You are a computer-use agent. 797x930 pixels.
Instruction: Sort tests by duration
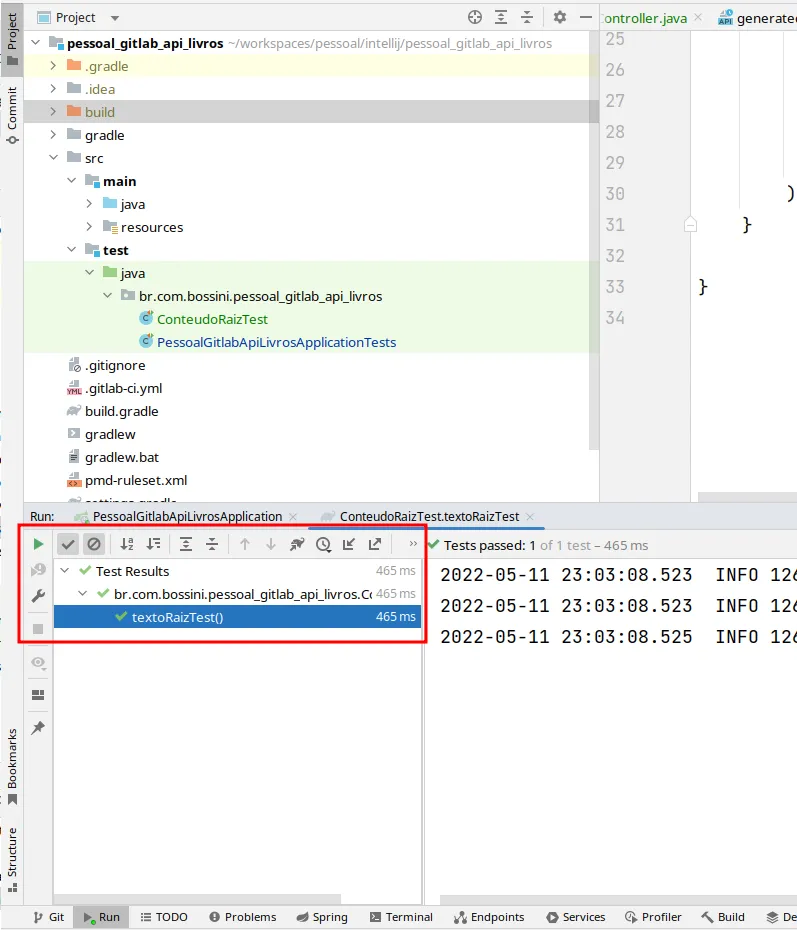(153, 544)
